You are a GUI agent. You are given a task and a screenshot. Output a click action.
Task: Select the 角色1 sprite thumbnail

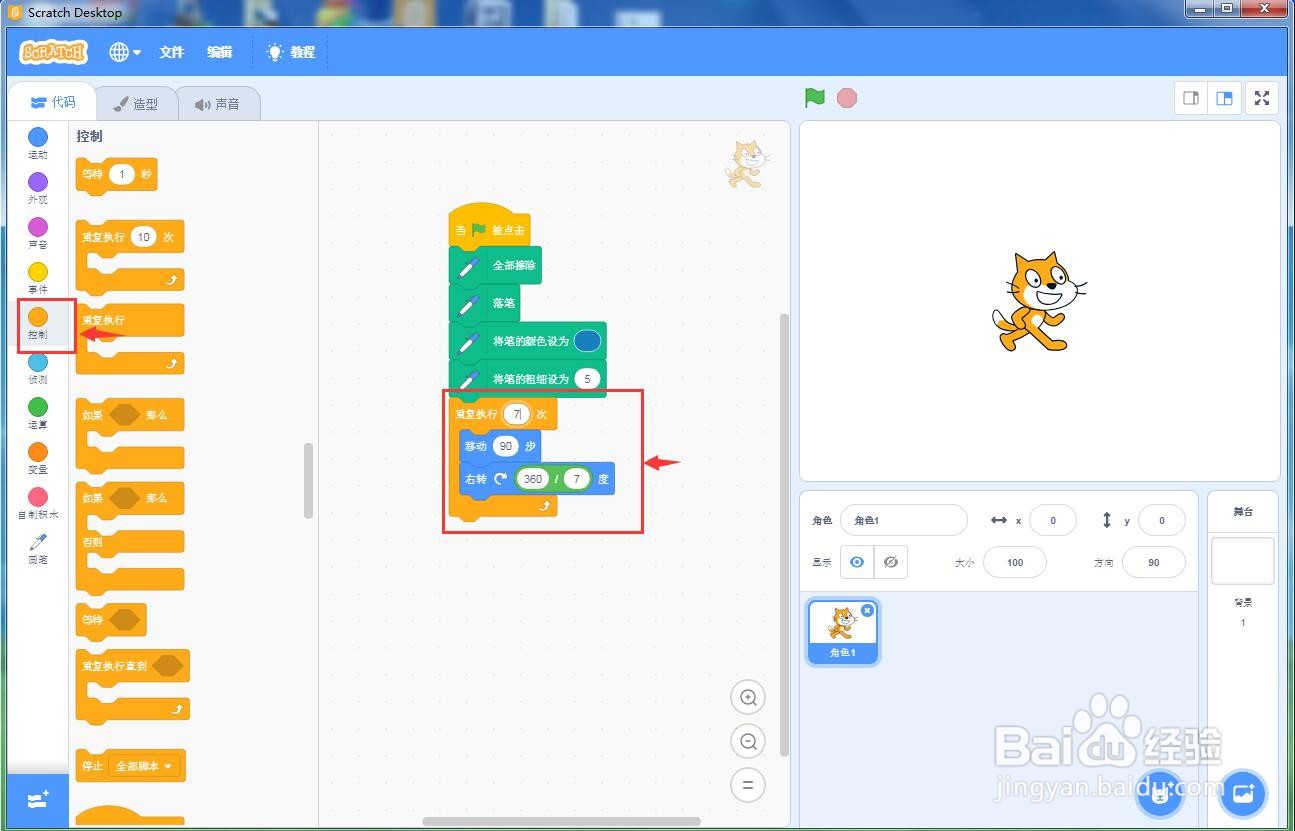[842, 630]
